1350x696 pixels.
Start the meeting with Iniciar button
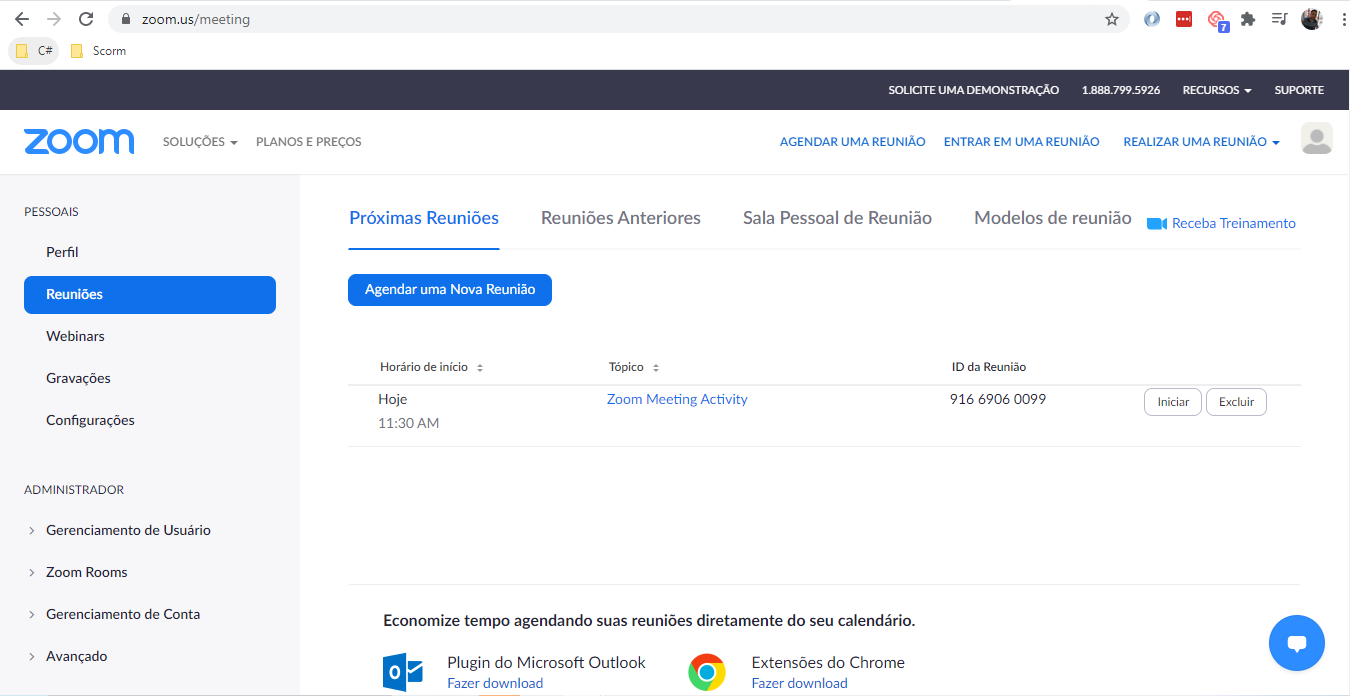[x=1173, y=402]
